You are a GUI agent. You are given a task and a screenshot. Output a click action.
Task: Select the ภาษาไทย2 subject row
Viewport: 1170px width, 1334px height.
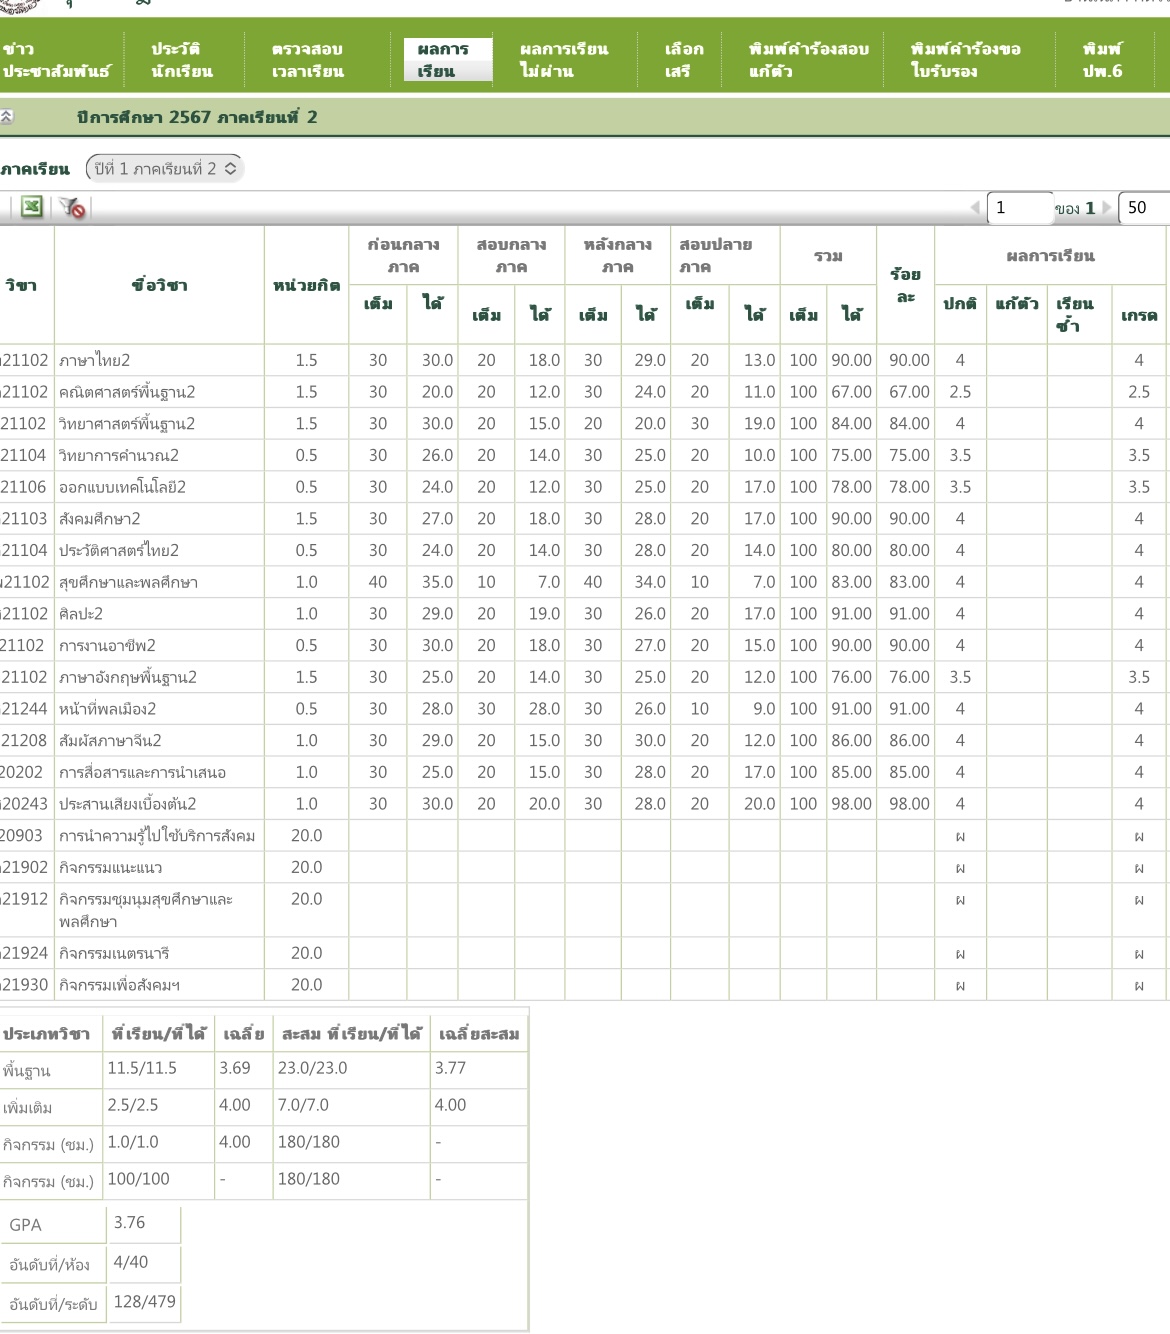583,360
